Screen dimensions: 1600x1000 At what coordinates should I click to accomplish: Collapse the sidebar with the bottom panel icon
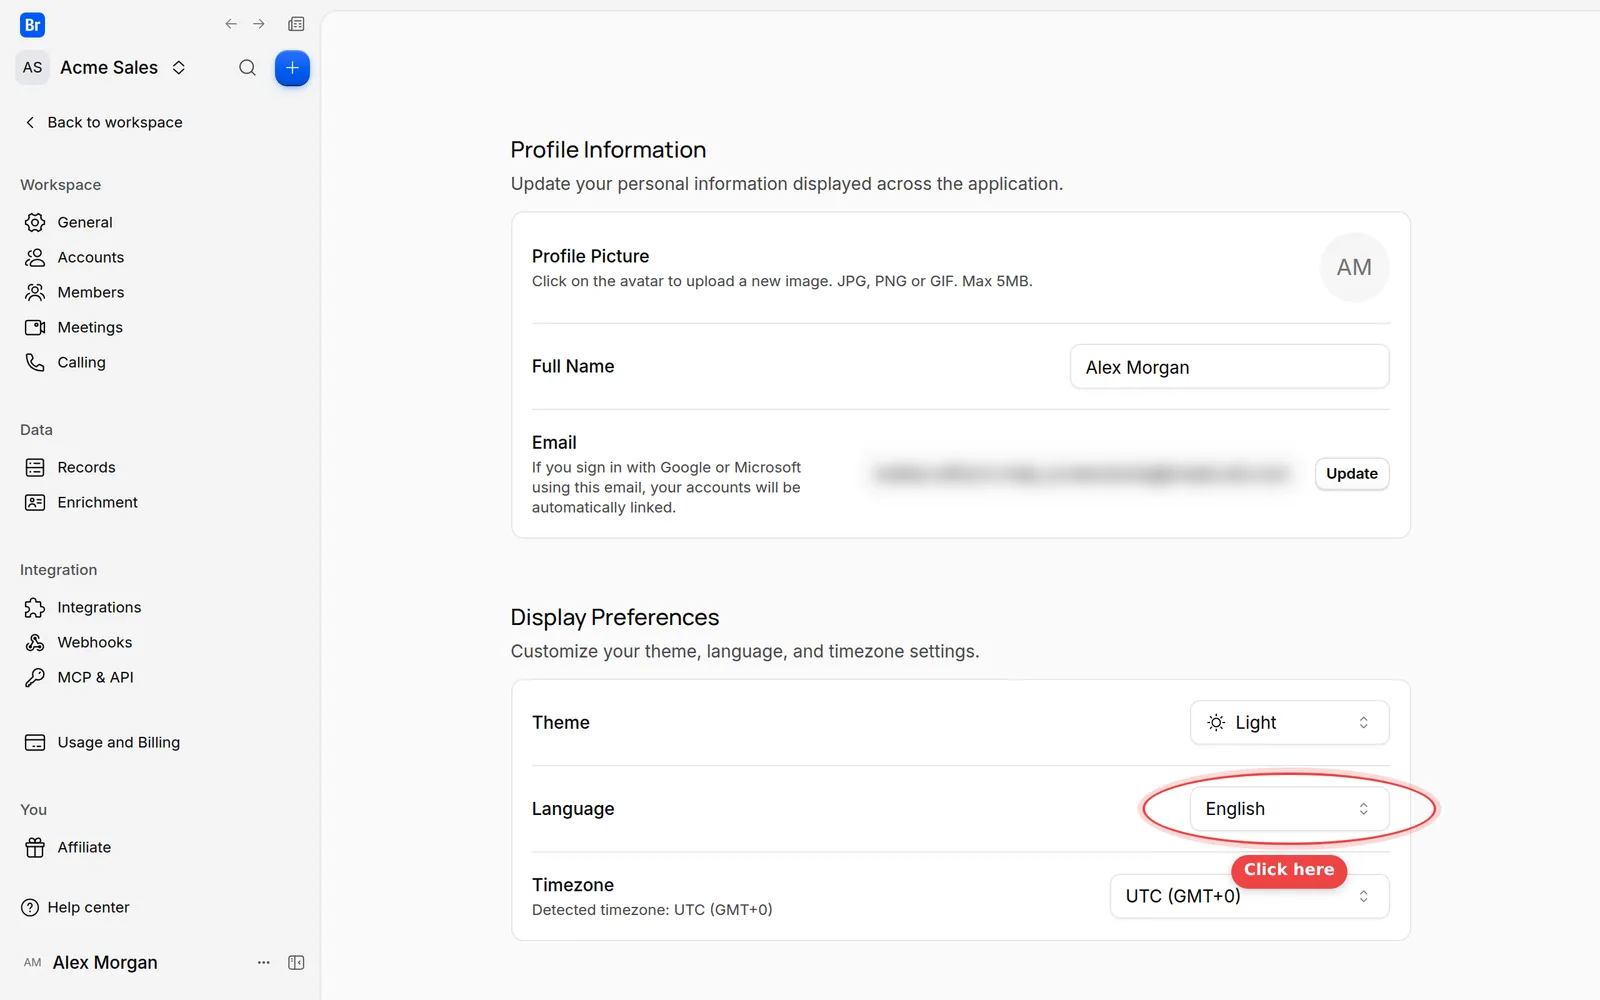click(296, 962)
